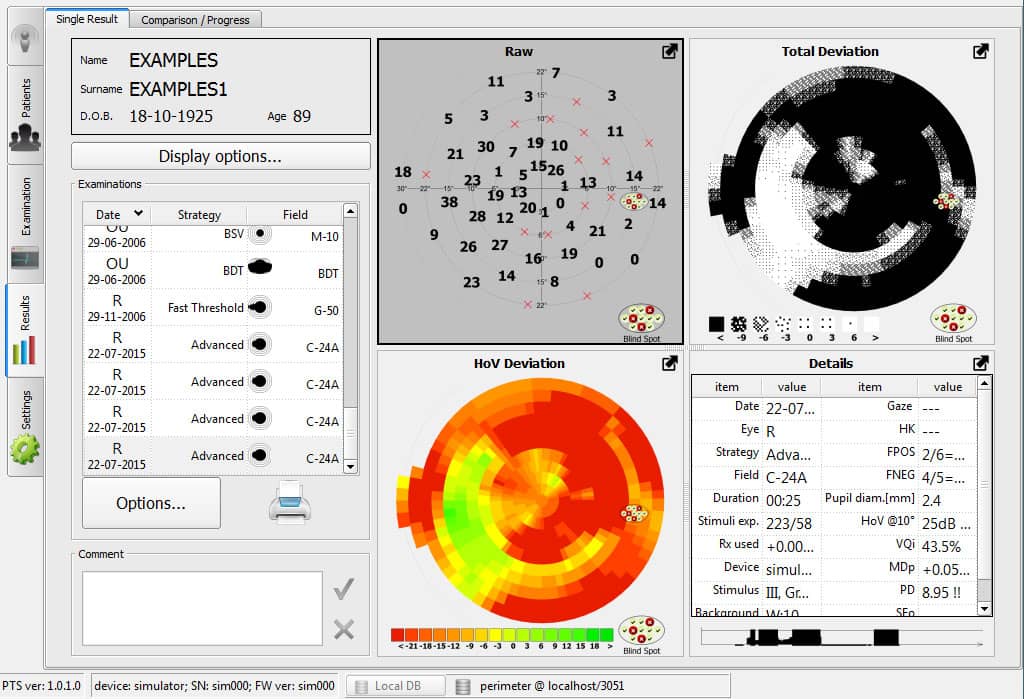Select the 29-06-2006 BDT examination row
This screenshot has width=1024, height=699.
213,270
